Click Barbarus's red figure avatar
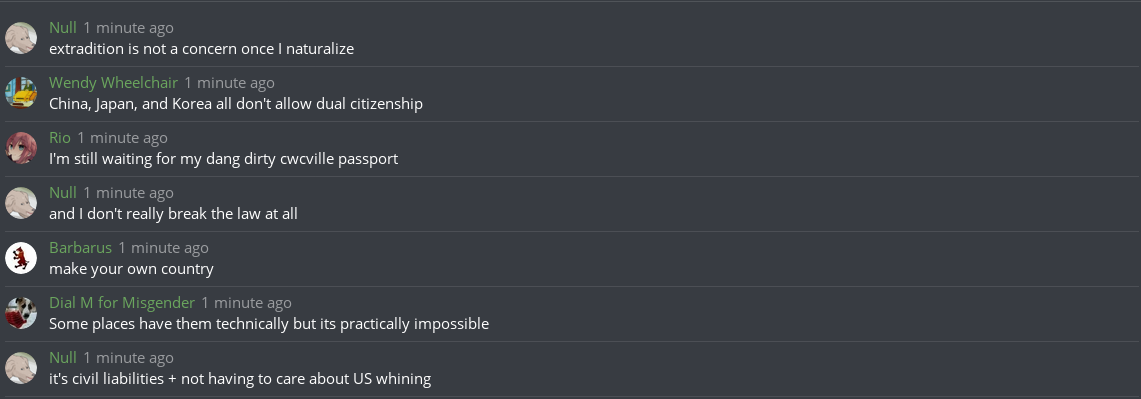The height and width of the screenshot is (399, 1141). point(21,258)
